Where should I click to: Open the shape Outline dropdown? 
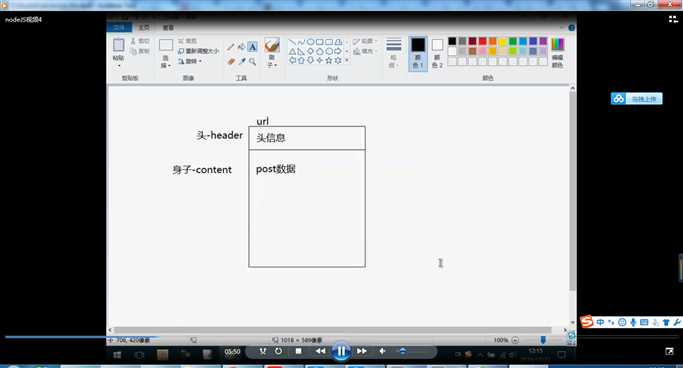[365, 41]
